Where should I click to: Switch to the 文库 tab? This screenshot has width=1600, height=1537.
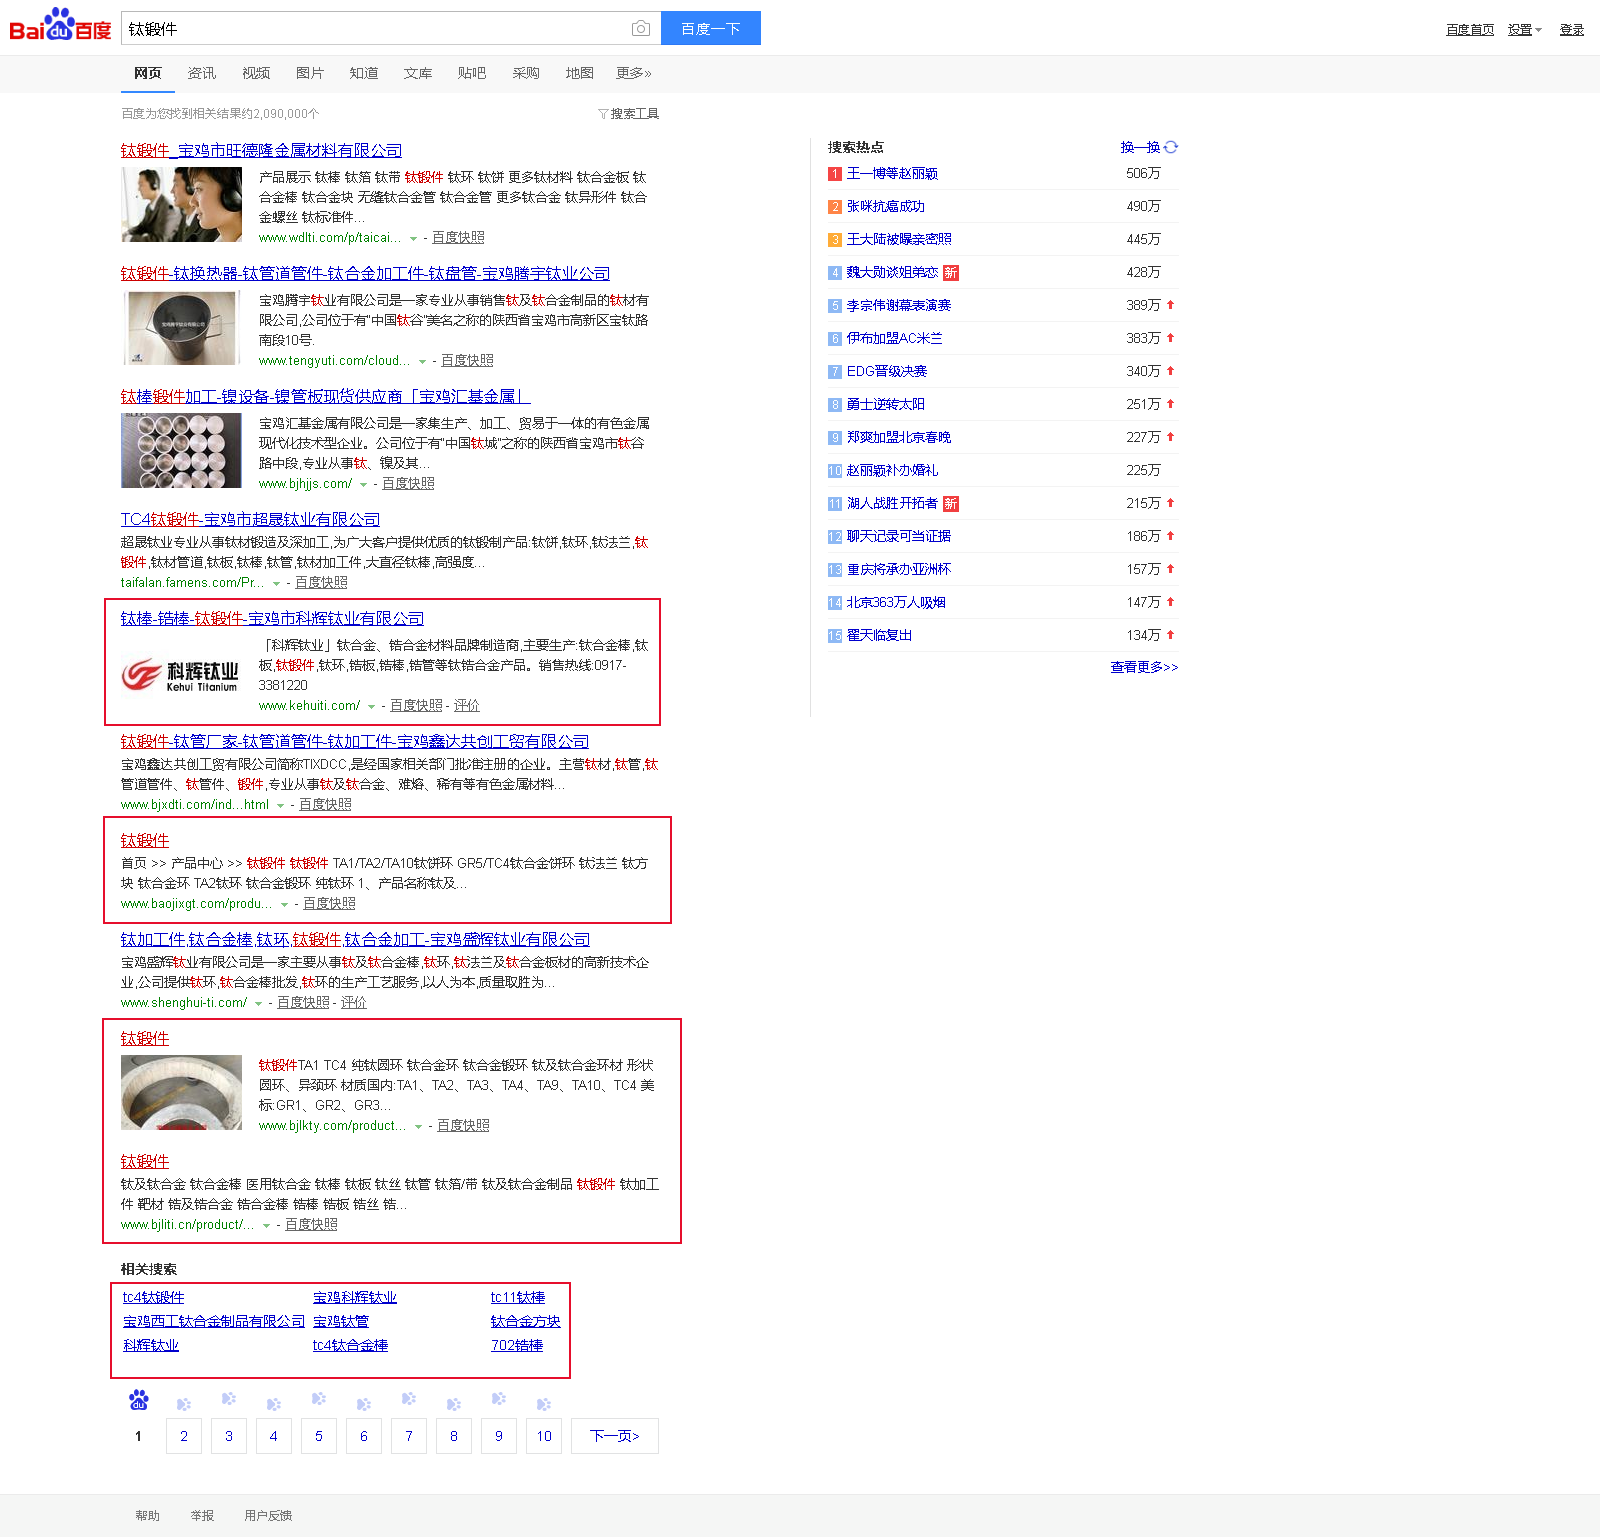pos(418,73)
